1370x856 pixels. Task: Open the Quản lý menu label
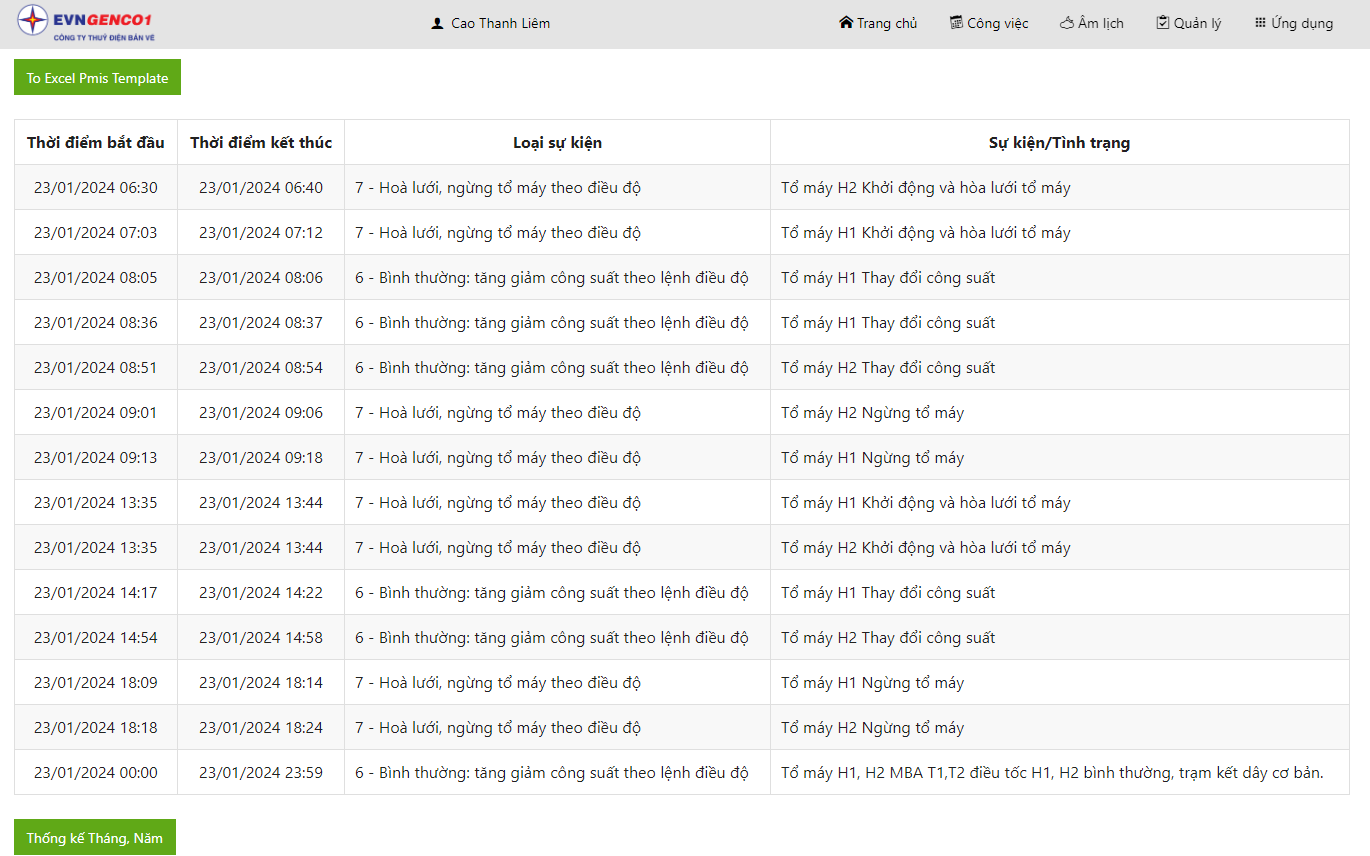[1197, 23]
